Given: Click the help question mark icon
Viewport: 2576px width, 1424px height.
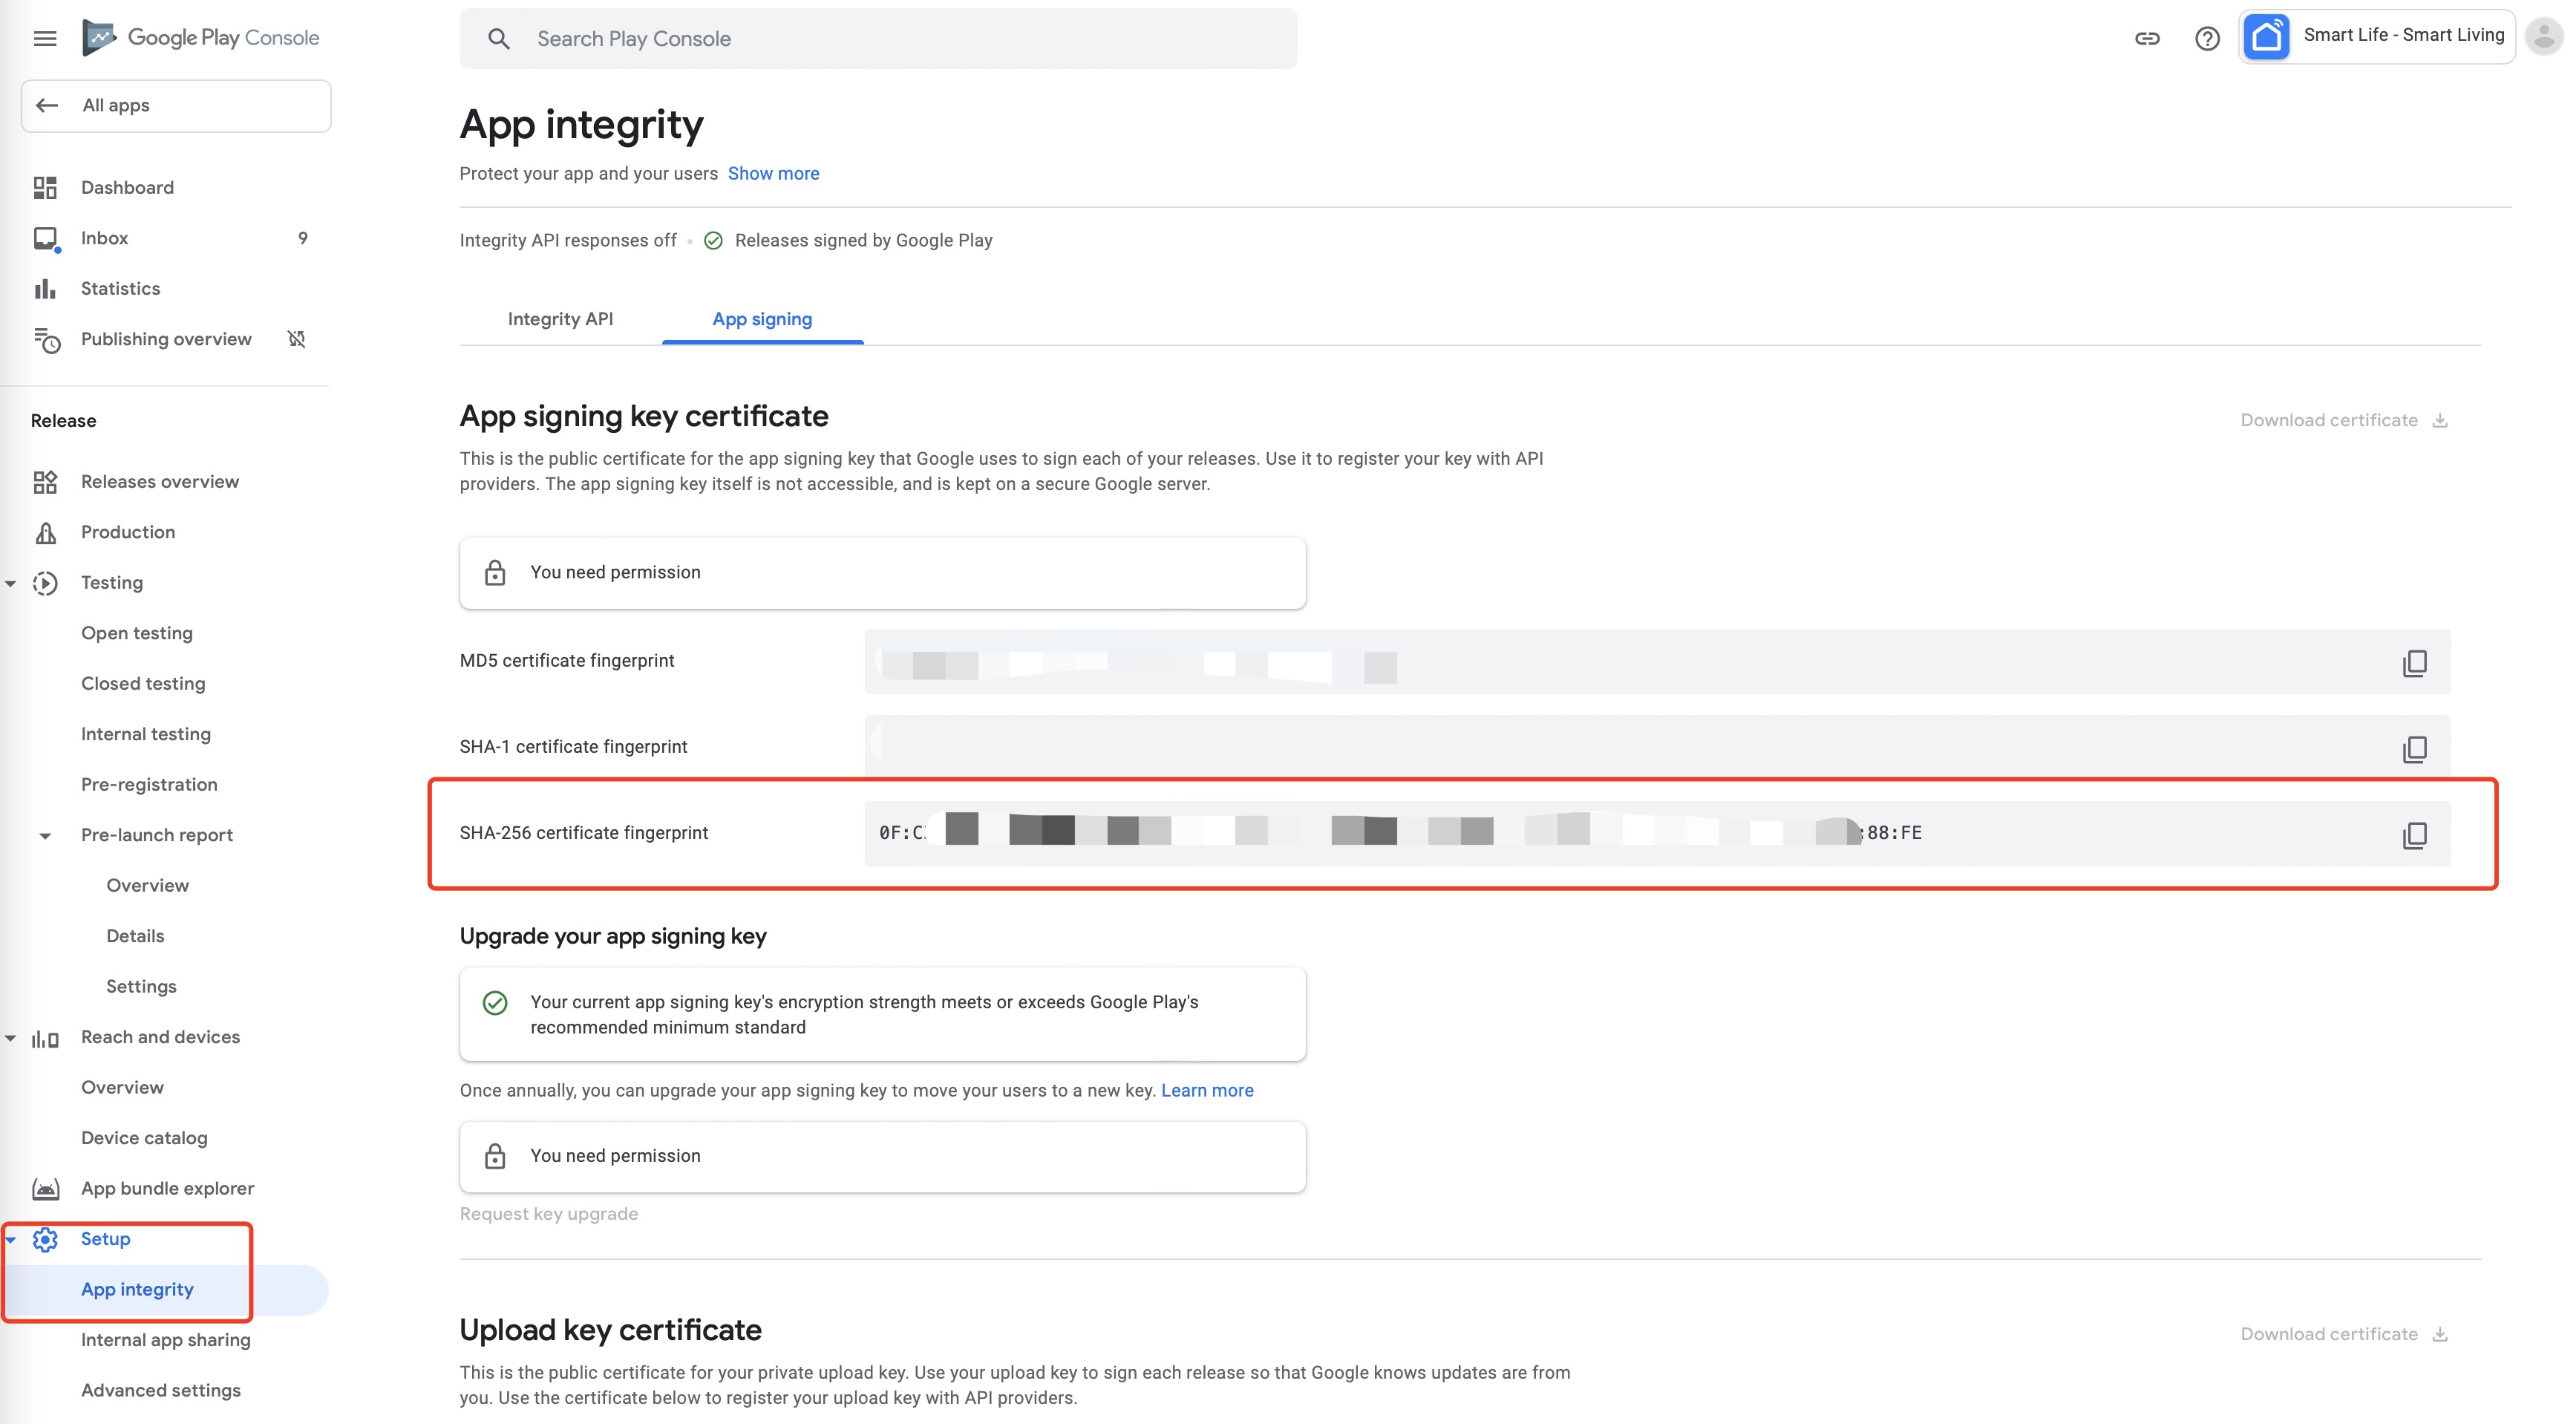Looking at the screenshot, I should [2207, 38].
